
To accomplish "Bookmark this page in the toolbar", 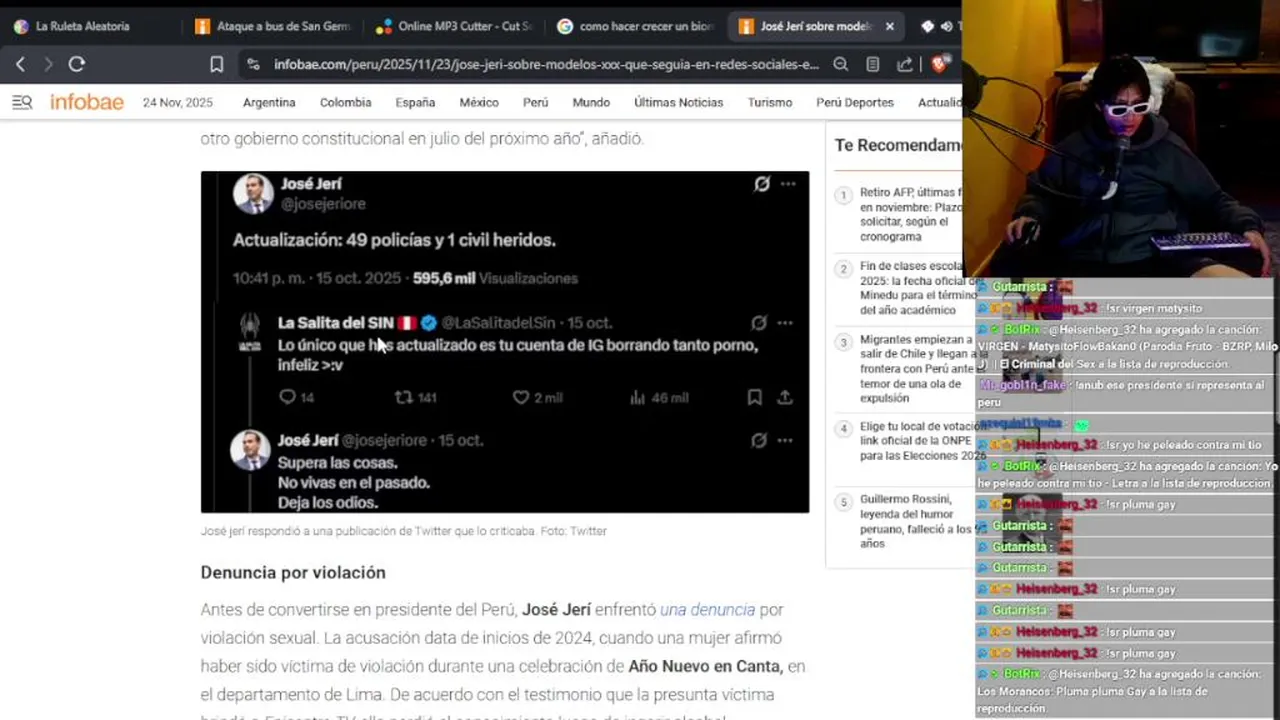I will pos(216,64).
